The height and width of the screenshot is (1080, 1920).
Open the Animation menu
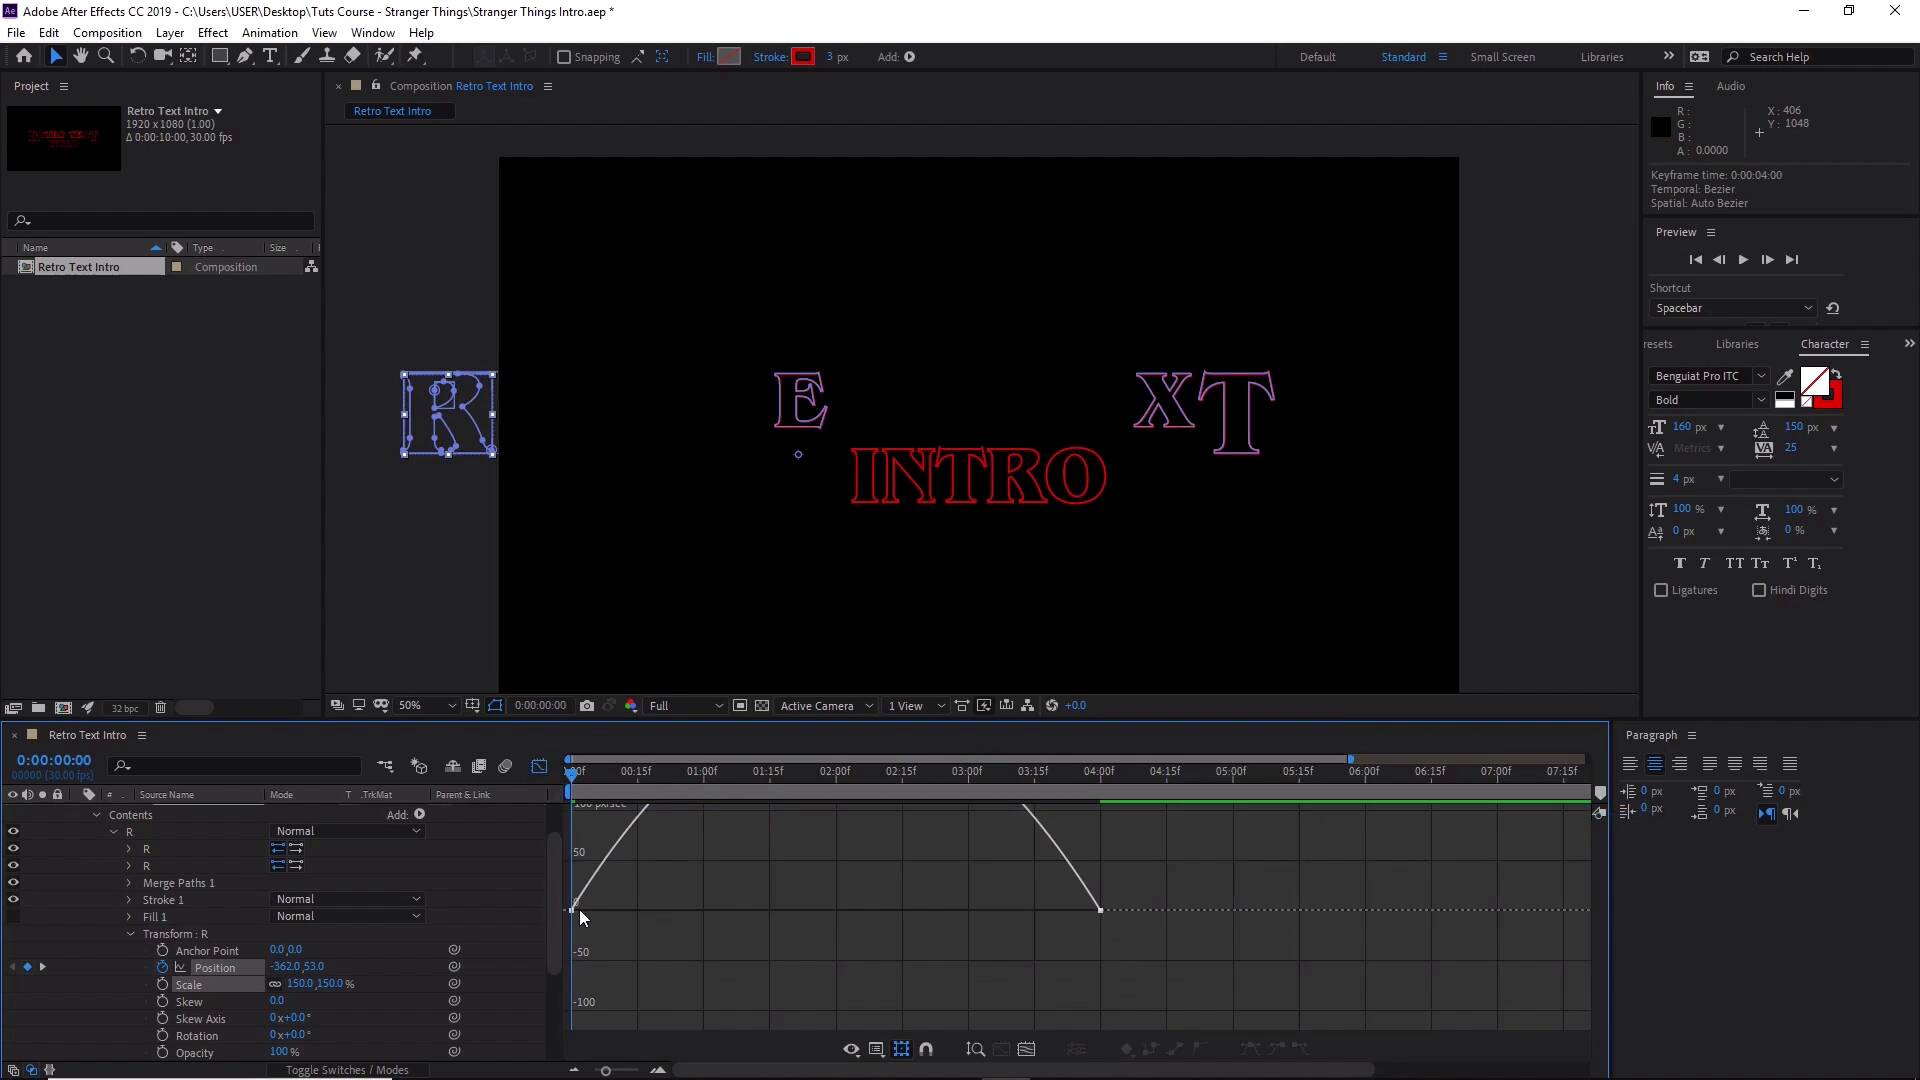[x=269, y=33]
